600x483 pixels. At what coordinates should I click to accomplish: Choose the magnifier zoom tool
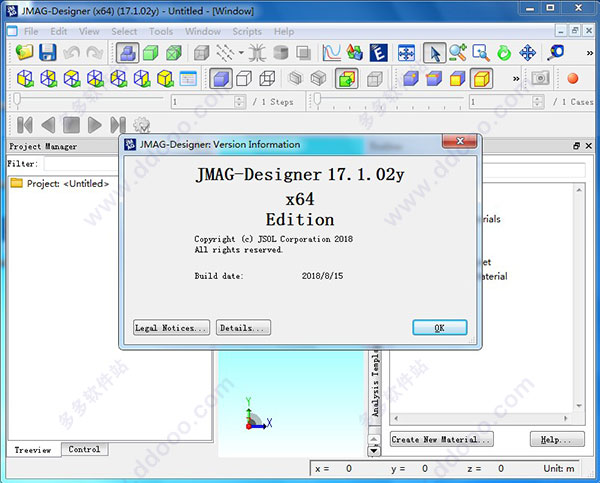tap(458, 53)
